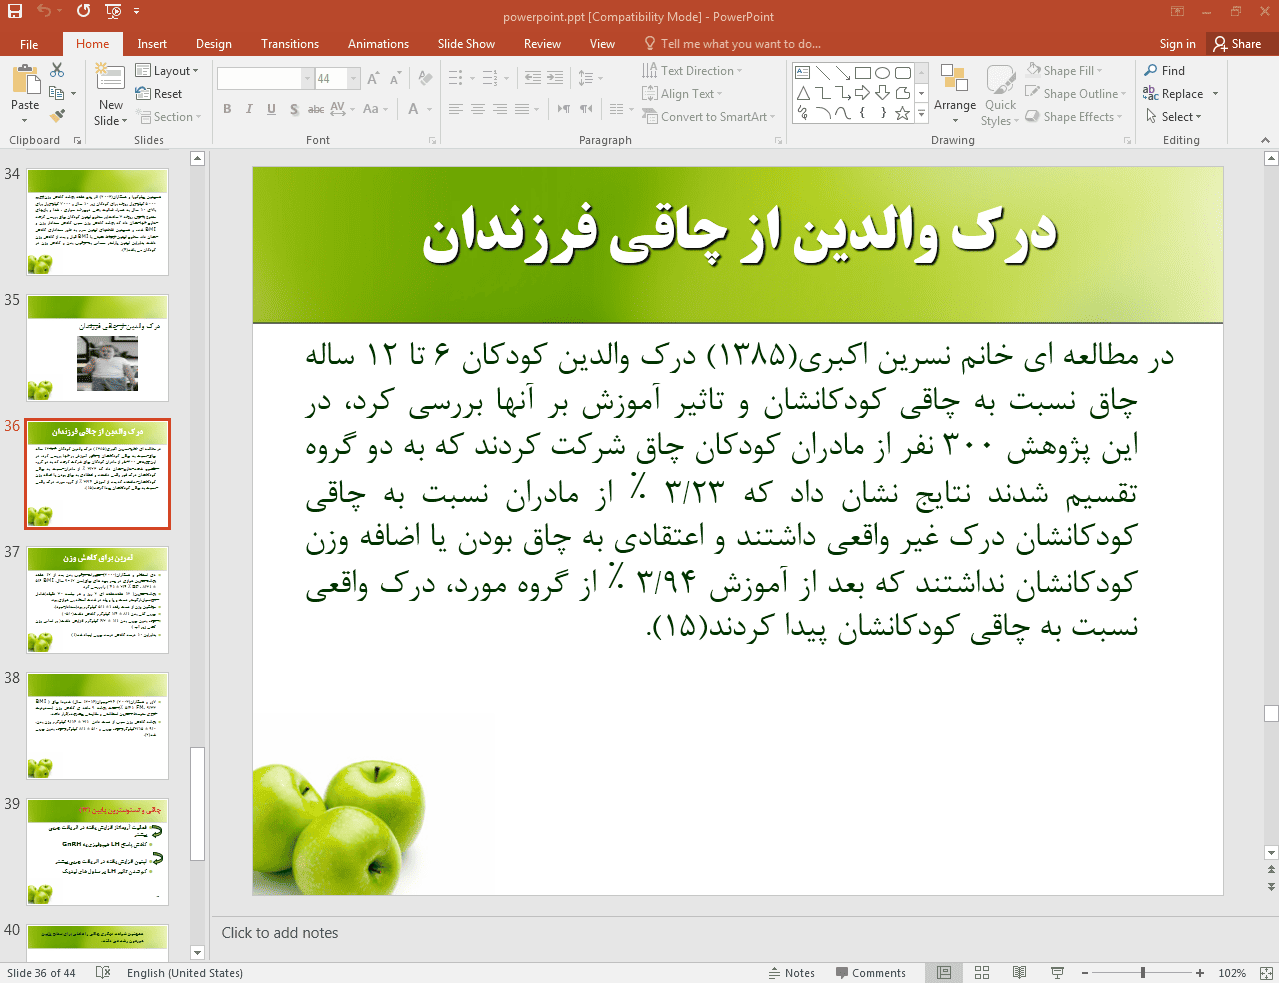This screenshot has height=983, width=1279.
Task: Toggle Bold formatting
Action: 227,109
